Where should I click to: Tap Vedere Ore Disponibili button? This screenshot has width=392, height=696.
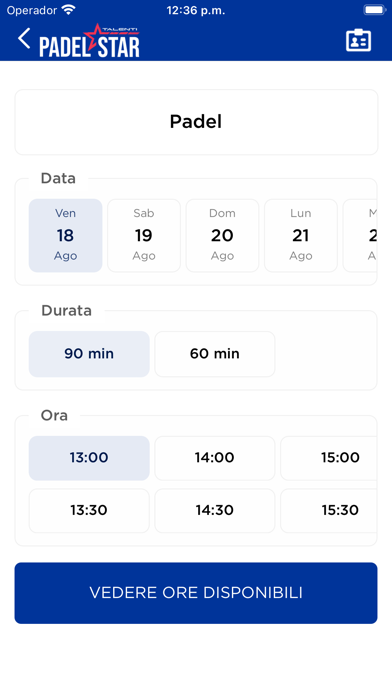tap(196, 593)
